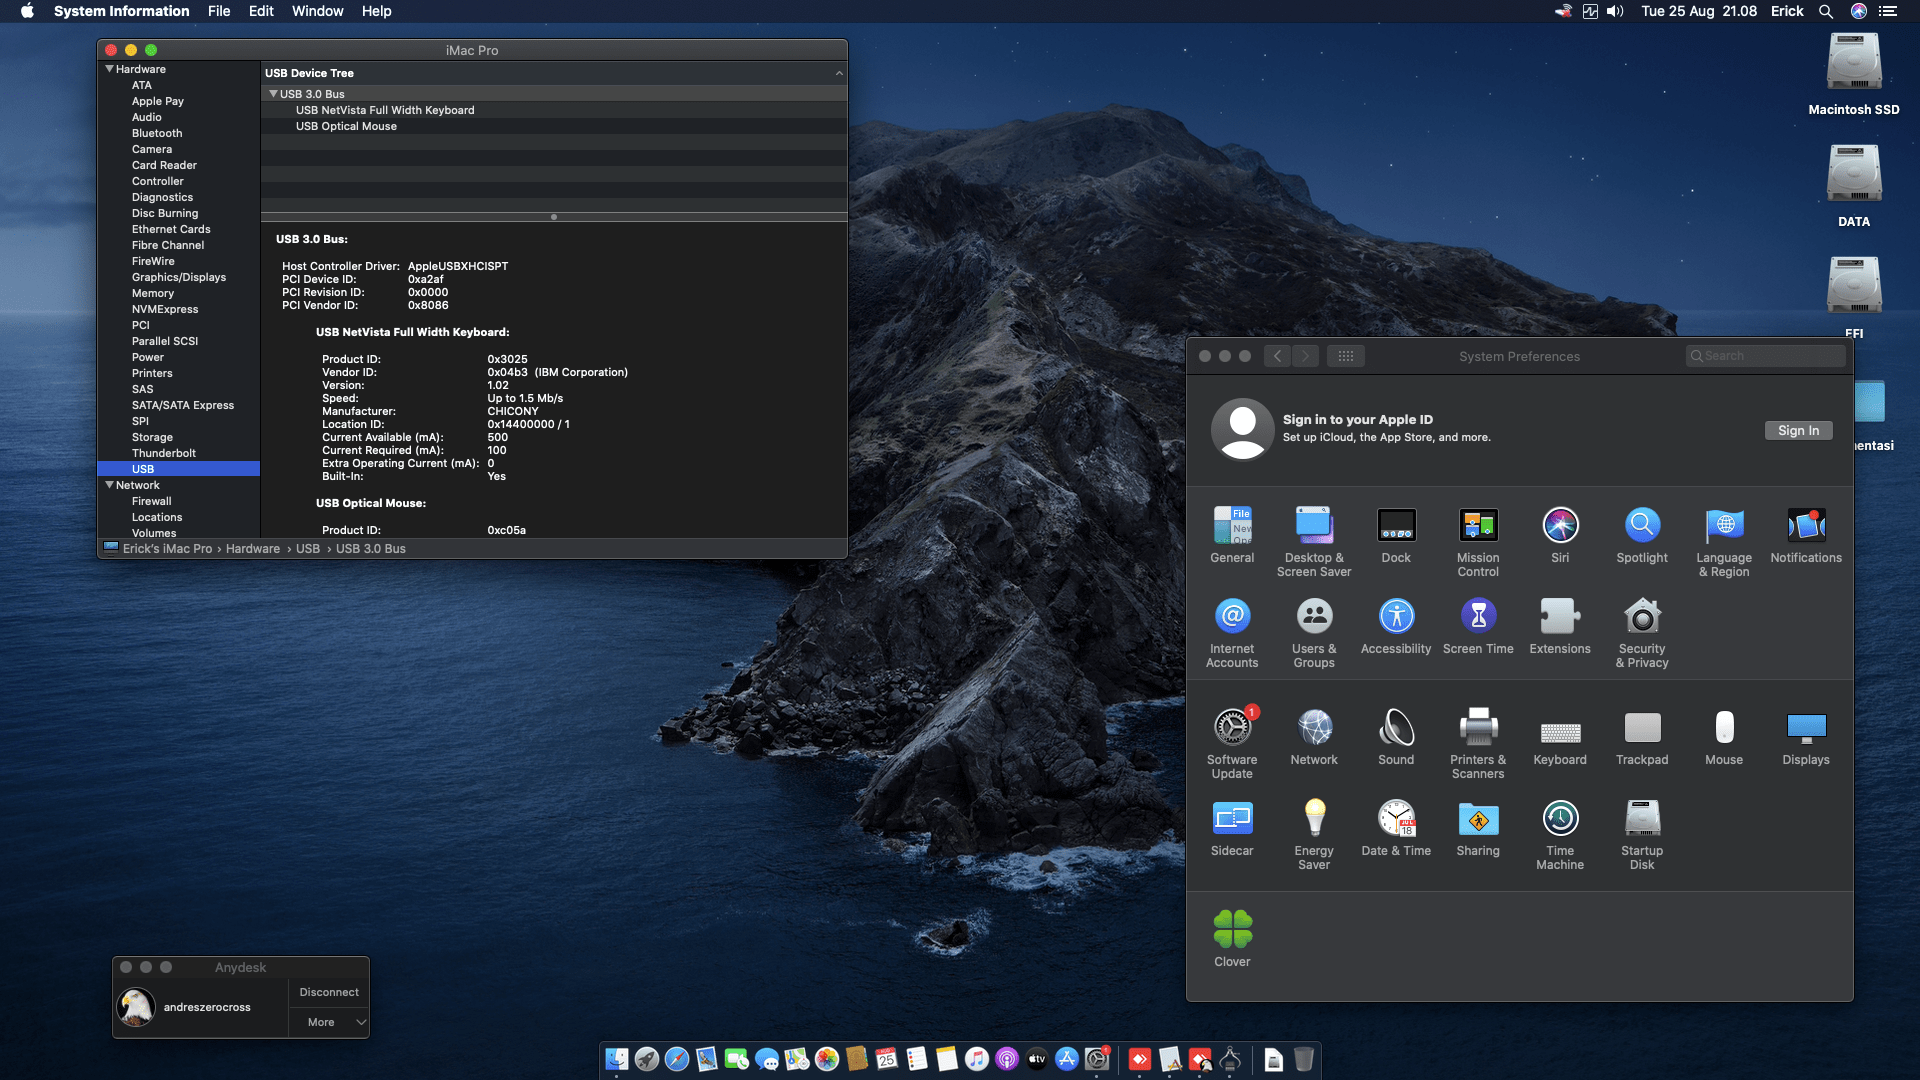The width and height of the screenshot is (1920, 1080).
Task: Open the Sound pane in System Preferences
Action: 1396,737
